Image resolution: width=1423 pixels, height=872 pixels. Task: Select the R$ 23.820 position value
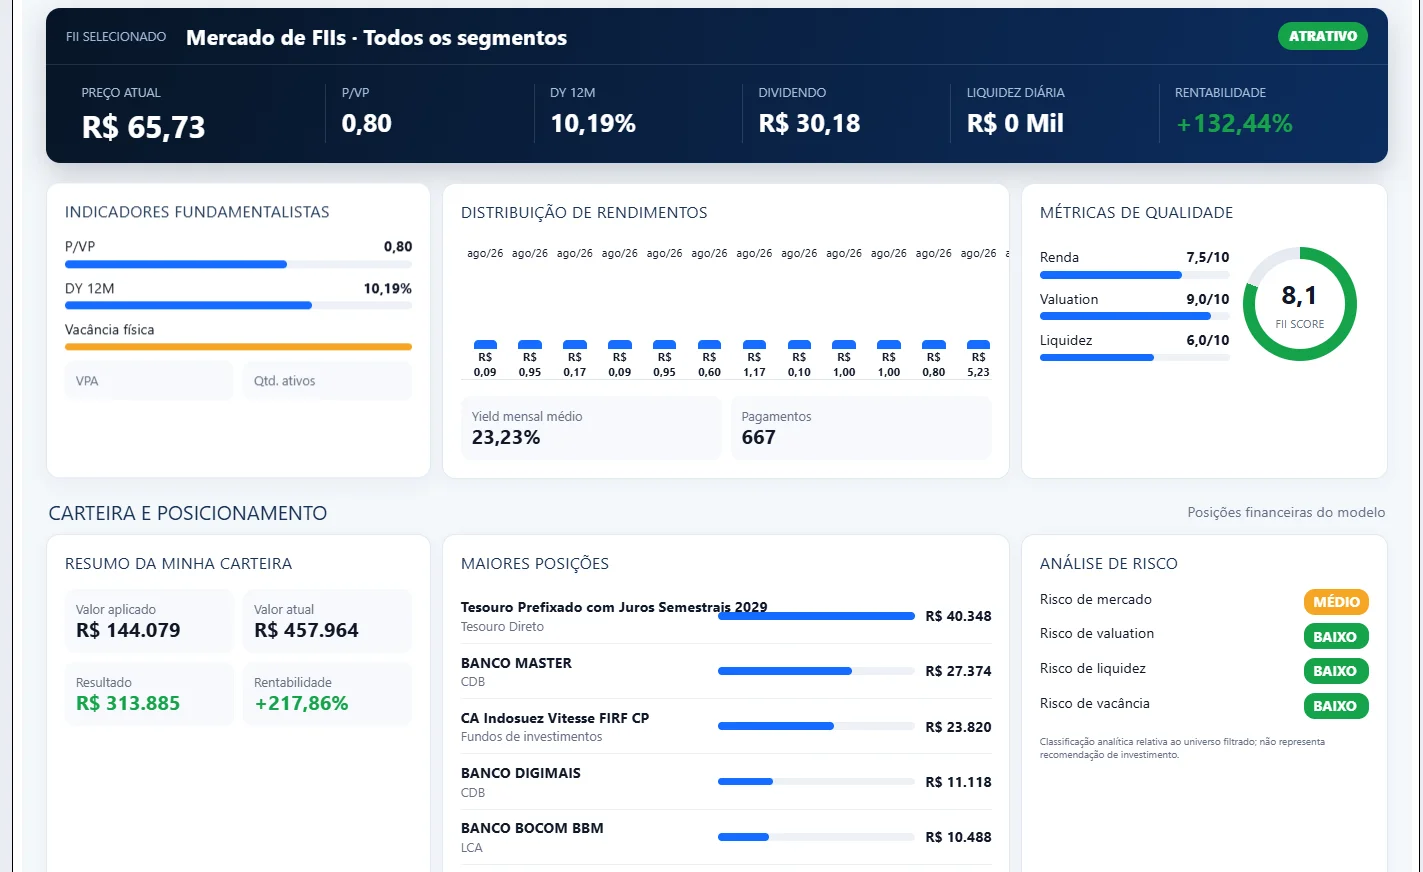point(958,727)
